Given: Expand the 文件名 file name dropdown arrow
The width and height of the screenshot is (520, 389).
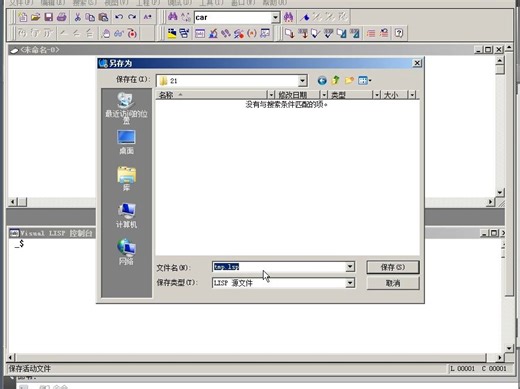Looking at the screenshot, I should 350,266.
